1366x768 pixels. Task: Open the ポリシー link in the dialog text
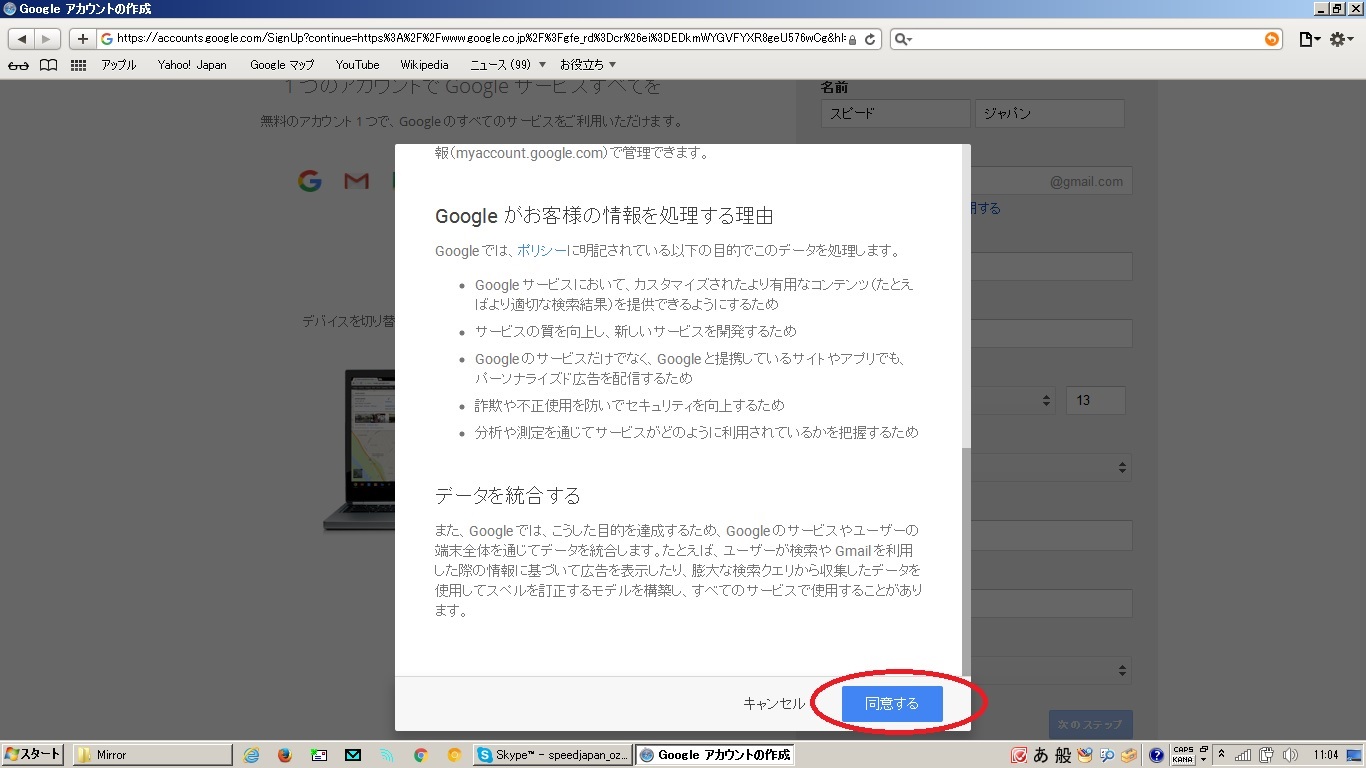point(542,251)
